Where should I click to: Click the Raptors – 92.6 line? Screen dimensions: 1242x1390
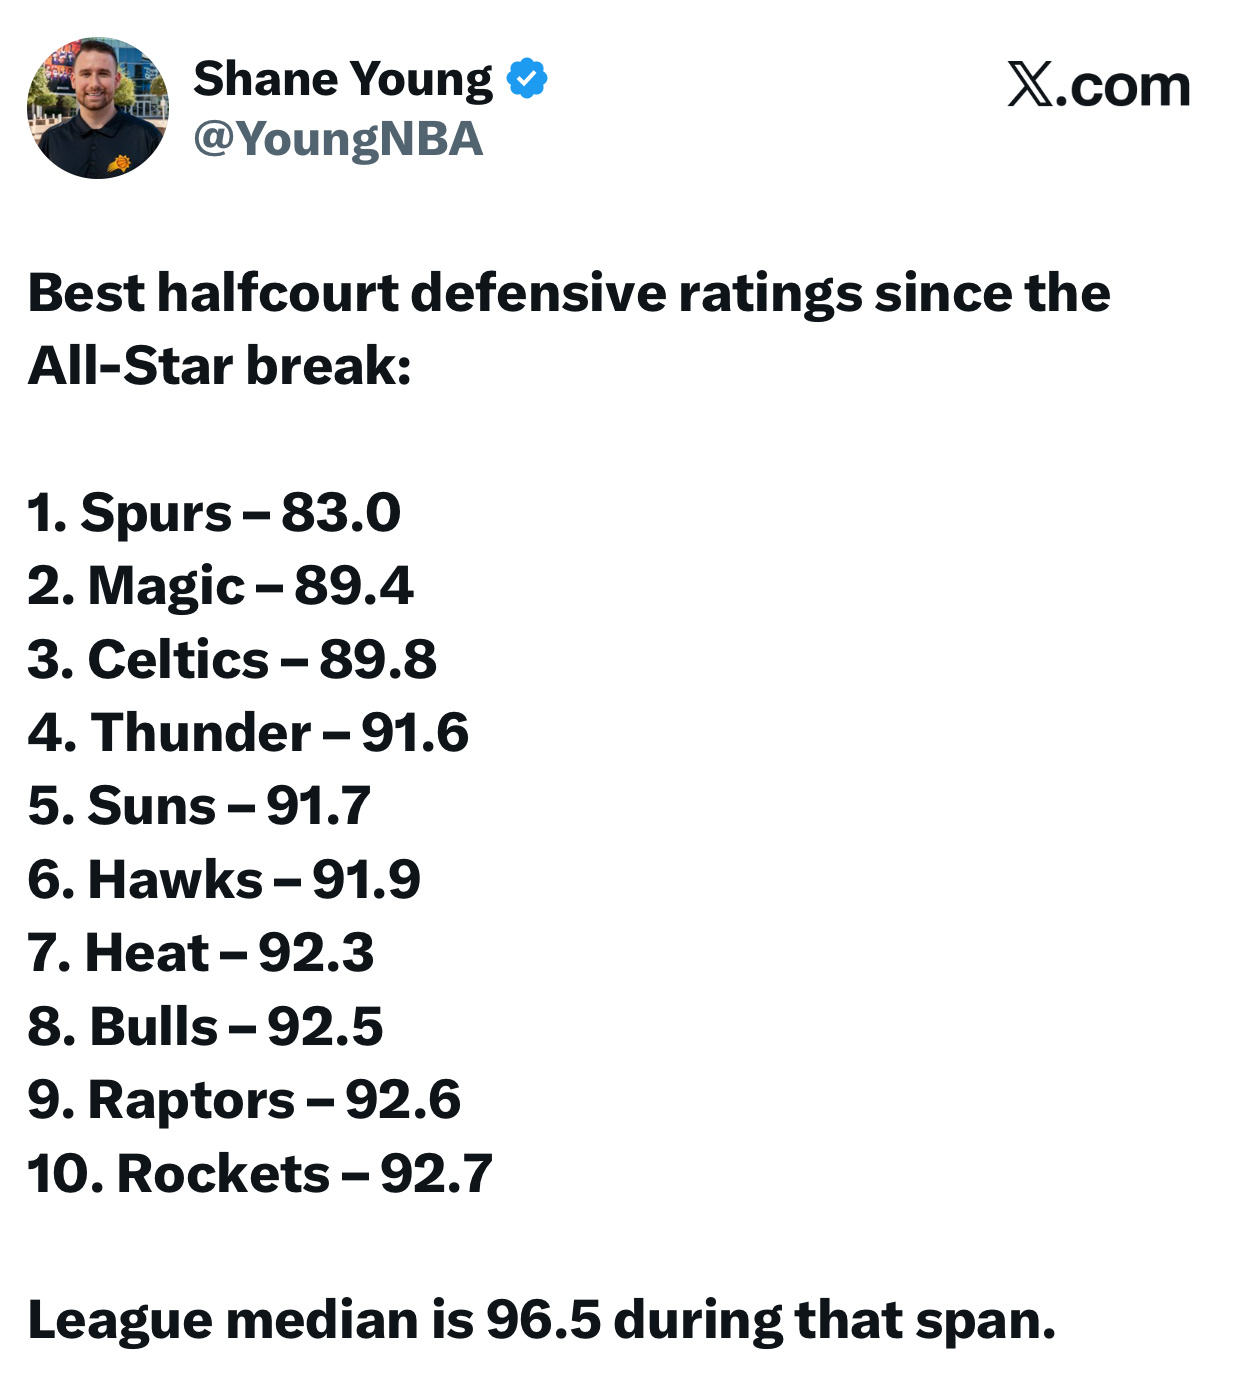244,1100
